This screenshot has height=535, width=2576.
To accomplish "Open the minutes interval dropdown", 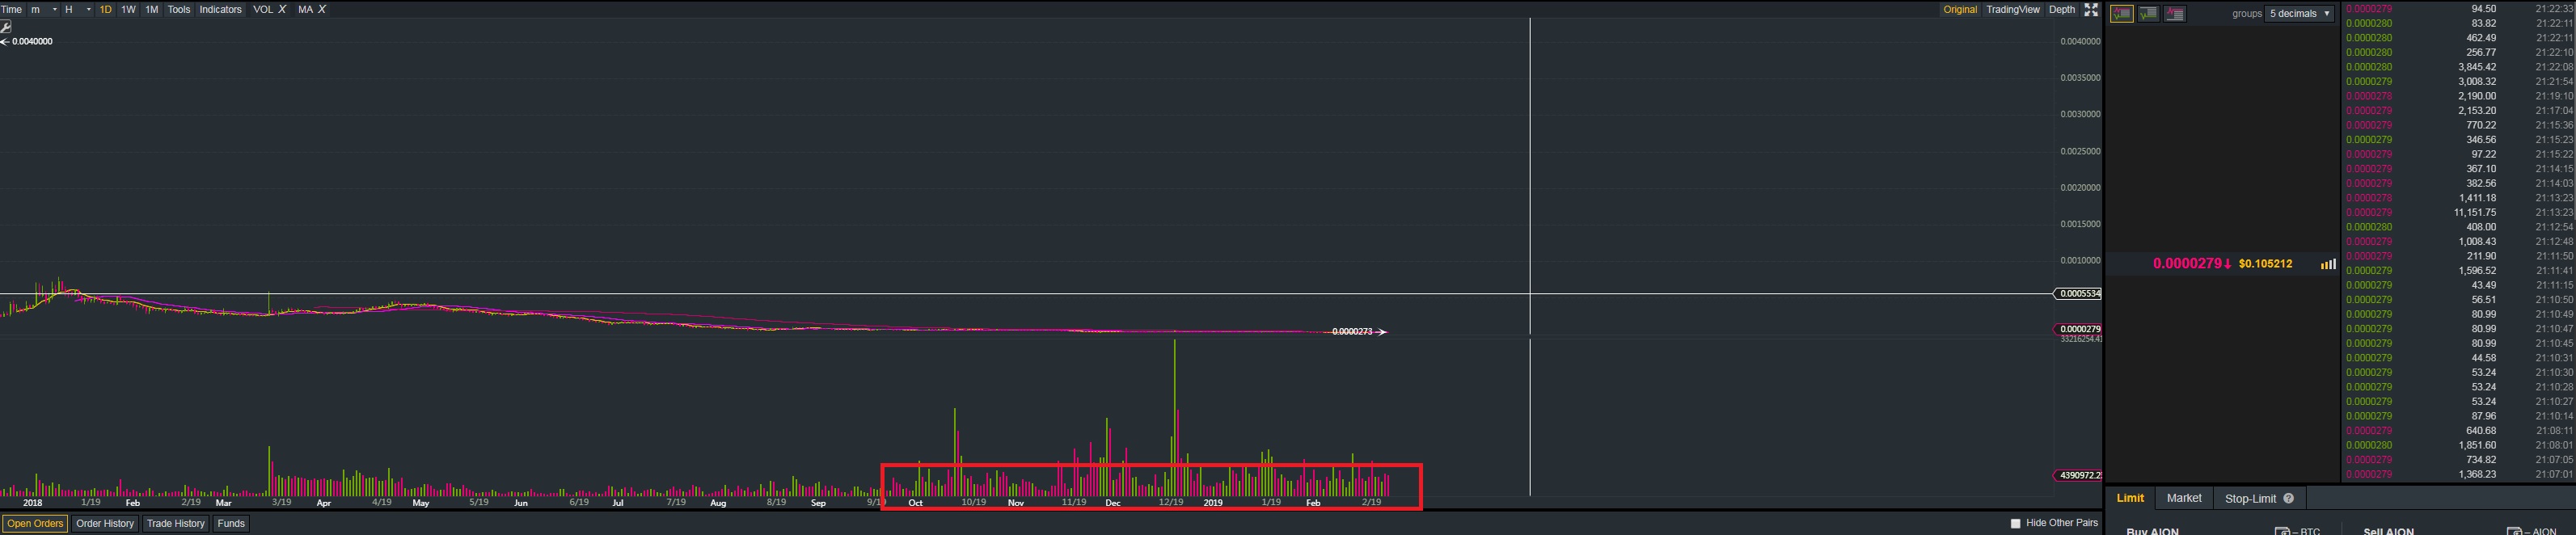I will (43, 9).
